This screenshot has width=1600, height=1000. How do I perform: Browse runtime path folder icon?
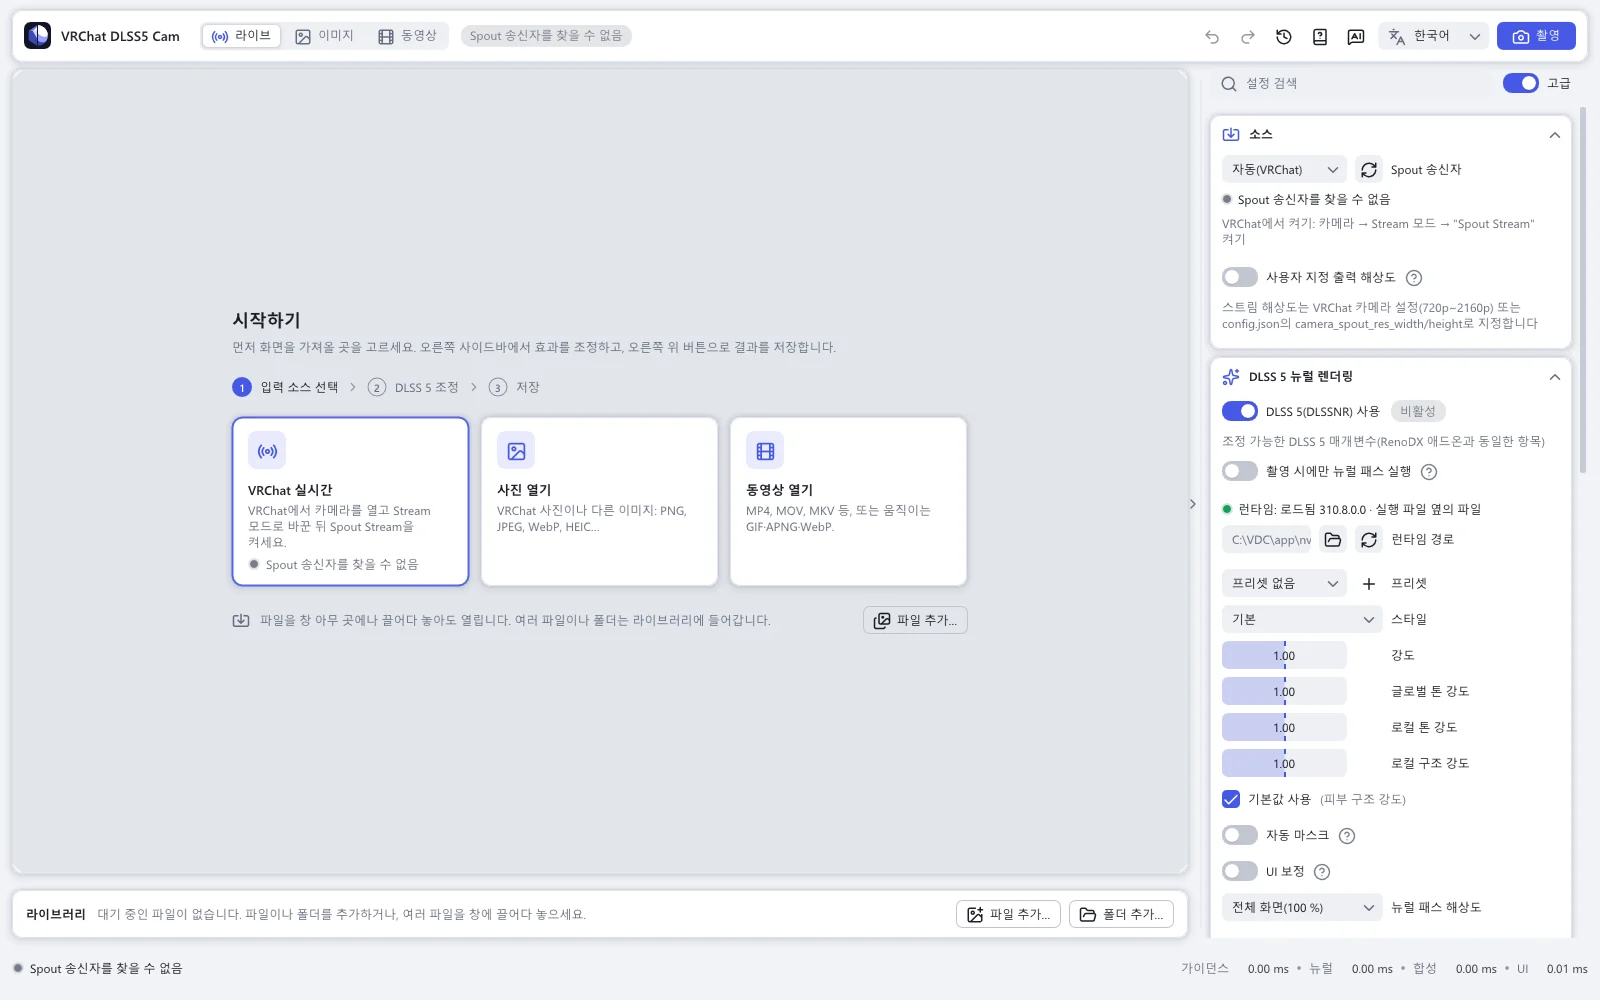coord(1333,540)
